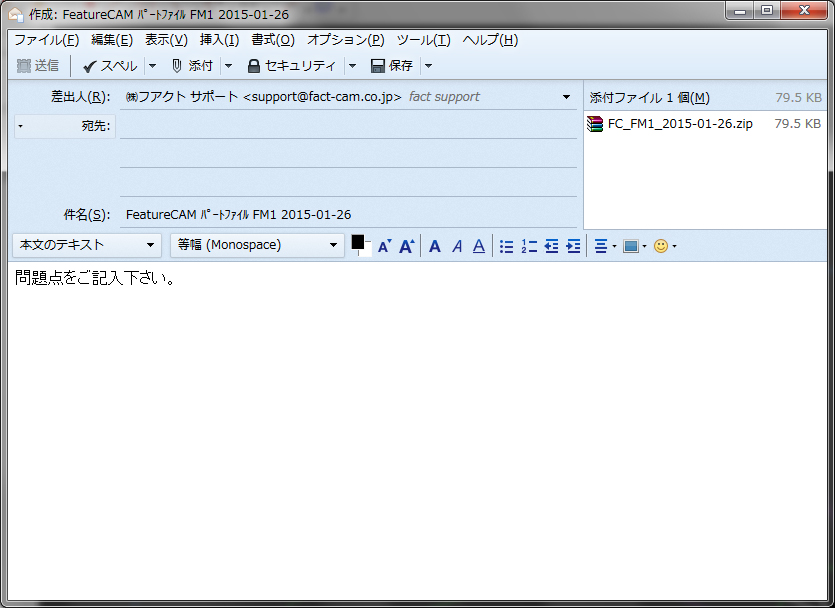Image resolution: width=835 pixels, height=608 pixels.
Task: Open the 挿入(I) menu
Action: click(219, 40)
